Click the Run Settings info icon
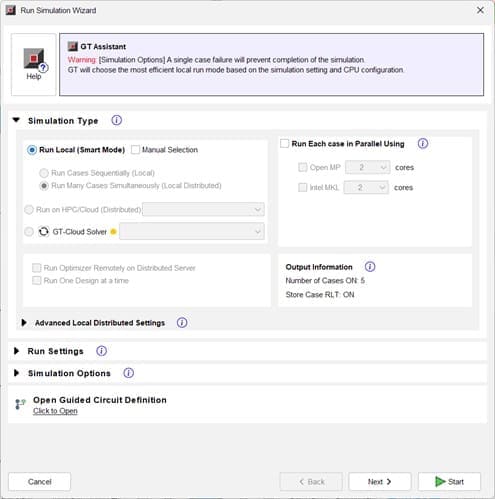This screenshot has height=499, width=495. [101, 351]
